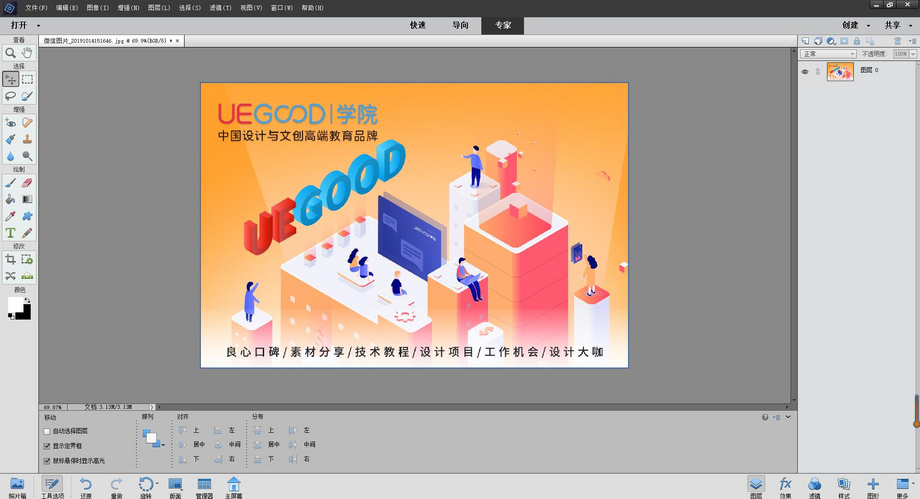Open the layers panel options menu
Image resolution: width=920 pixels, height=499 pixels.
(912, 41)
